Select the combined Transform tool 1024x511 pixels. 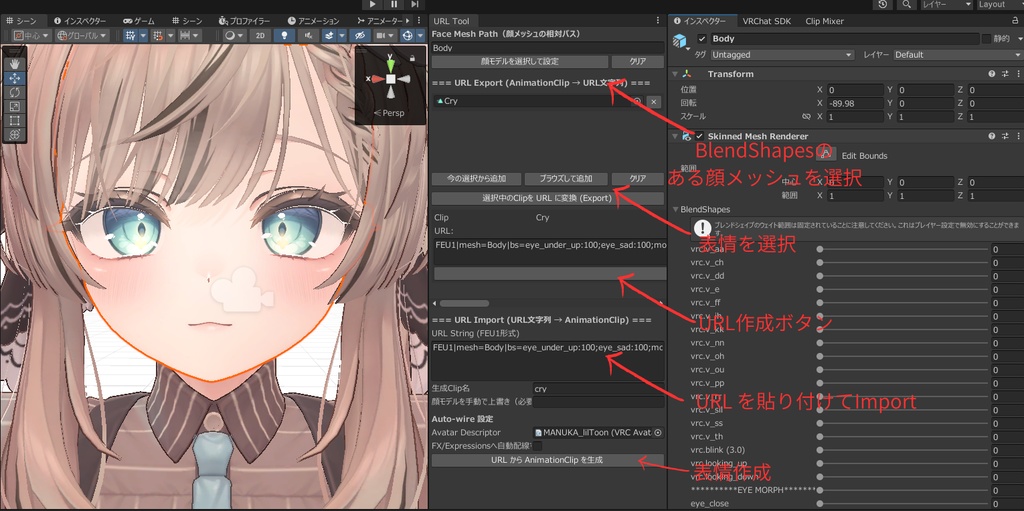[x=14, y=134]
